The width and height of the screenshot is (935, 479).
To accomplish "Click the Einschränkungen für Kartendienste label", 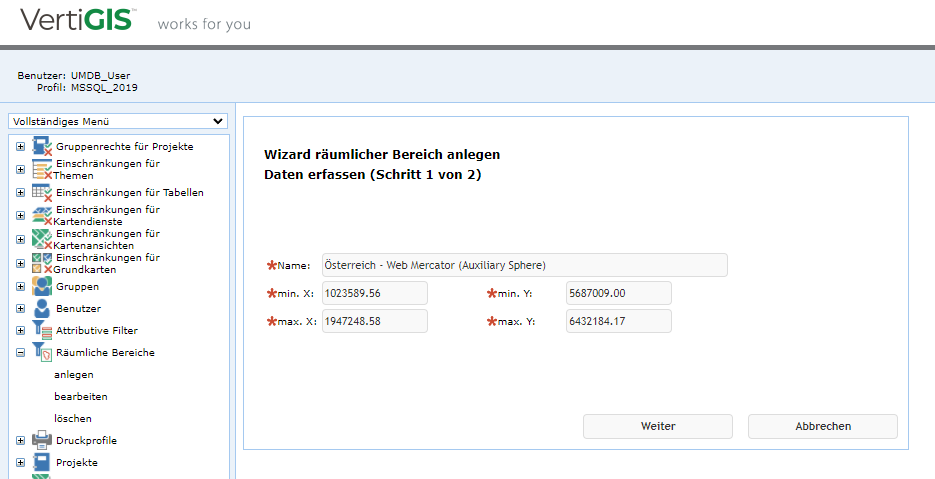I will tap(107, 215).
